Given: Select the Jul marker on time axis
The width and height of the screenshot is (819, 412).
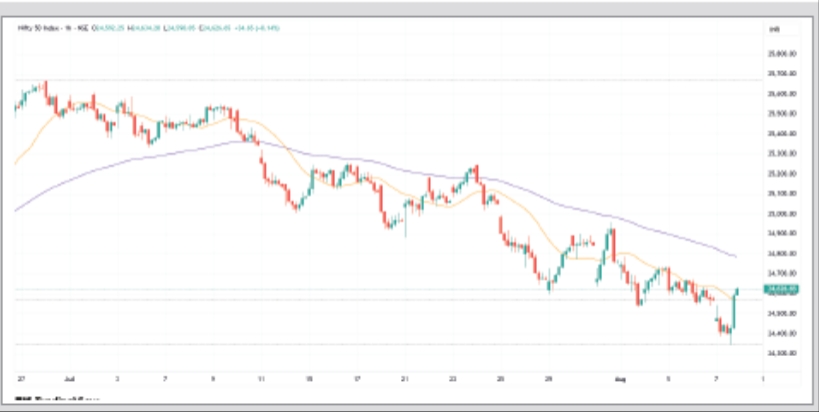Looking at the screenshot, I should (67, 380).
